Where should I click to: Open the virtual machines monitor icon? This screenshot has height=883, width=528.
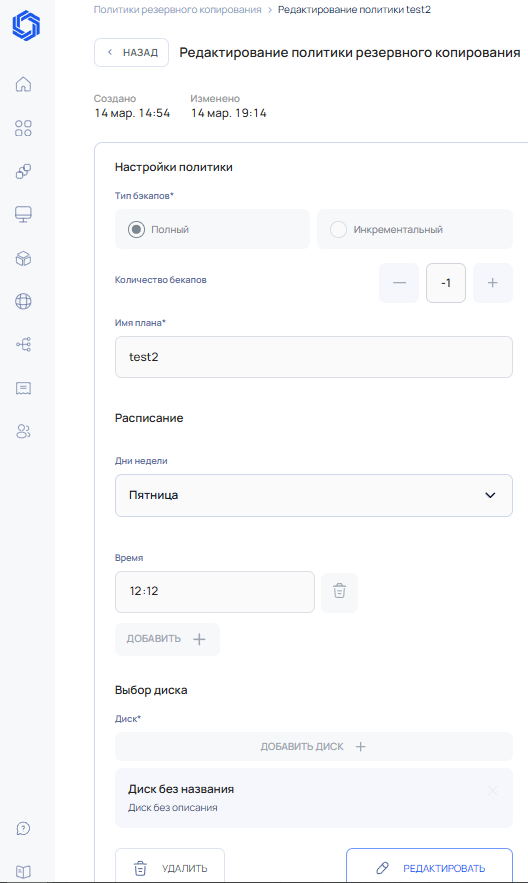(23, 214)
